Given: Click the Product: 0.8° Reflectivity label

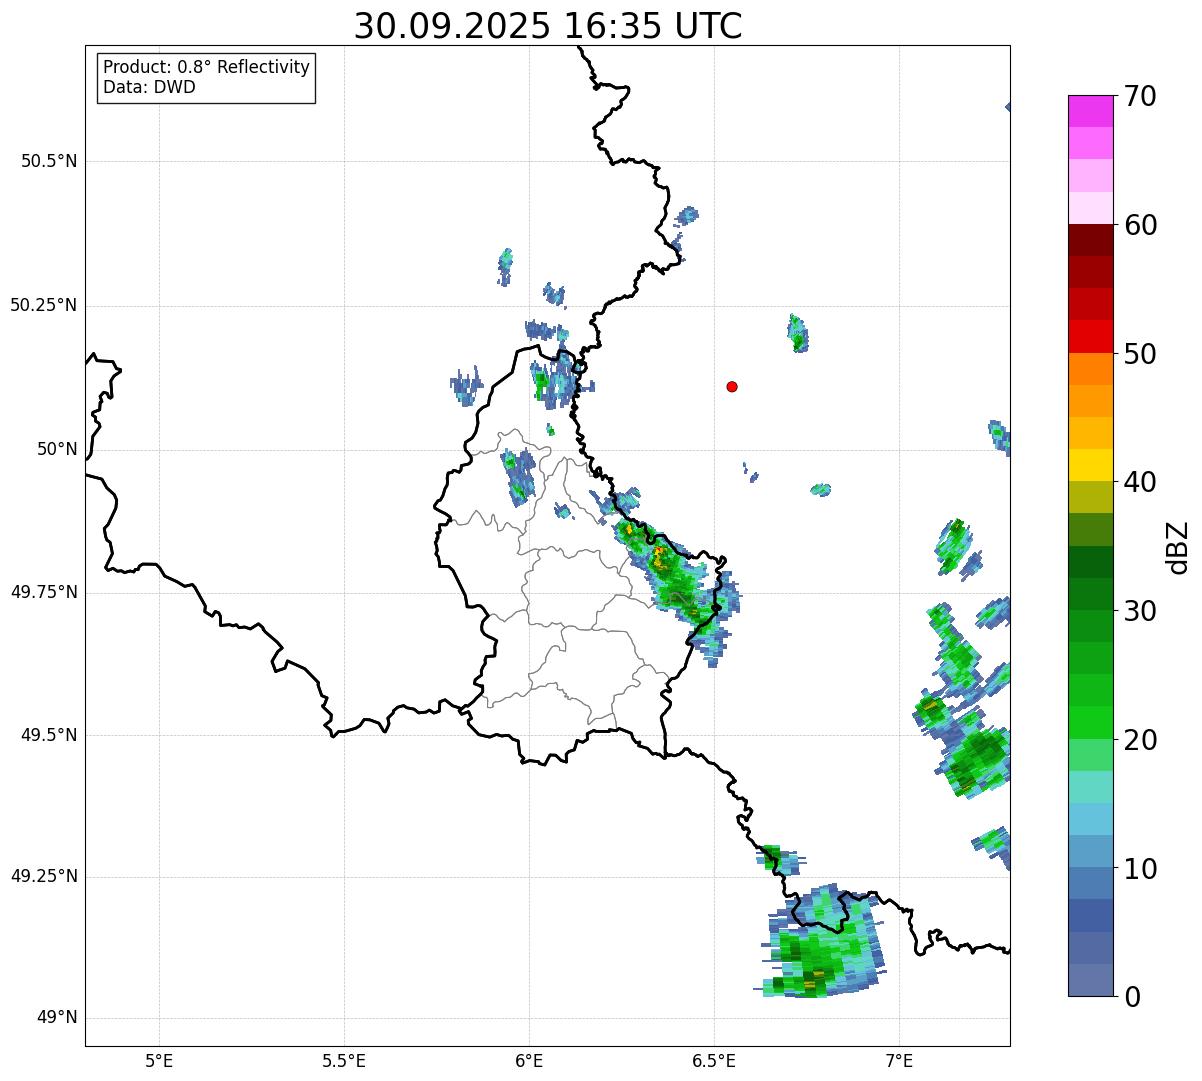Looking at the screenshot, I should 206,67.
